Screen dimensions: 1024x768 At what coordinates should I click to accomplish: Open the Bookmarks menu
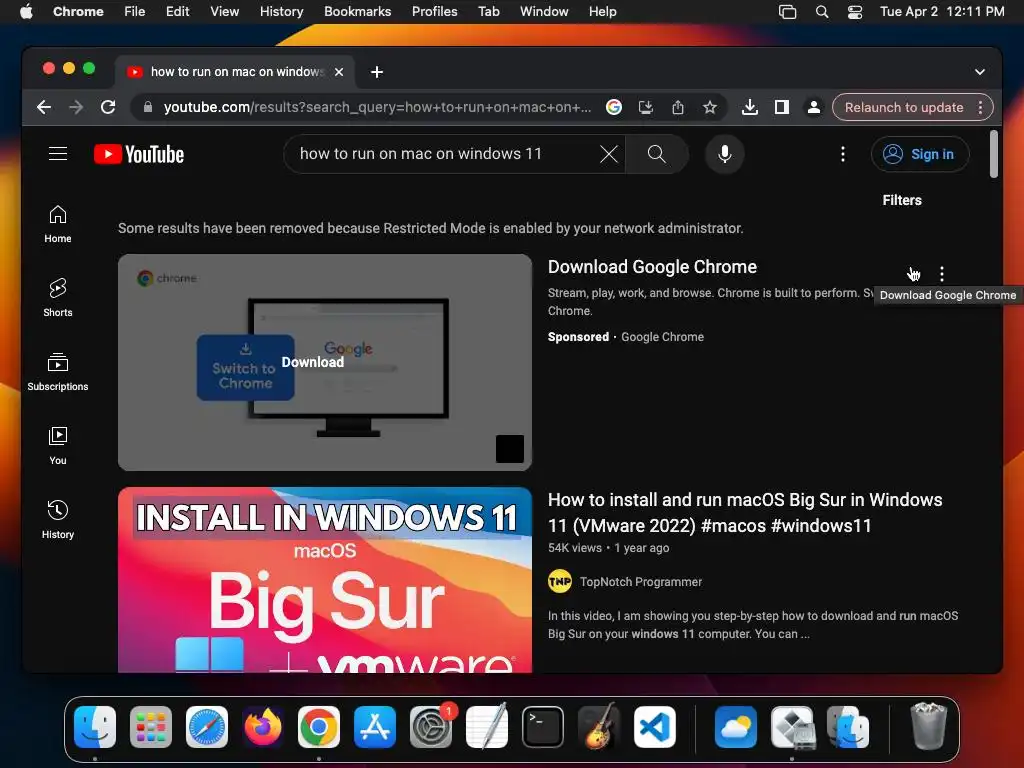357,12
